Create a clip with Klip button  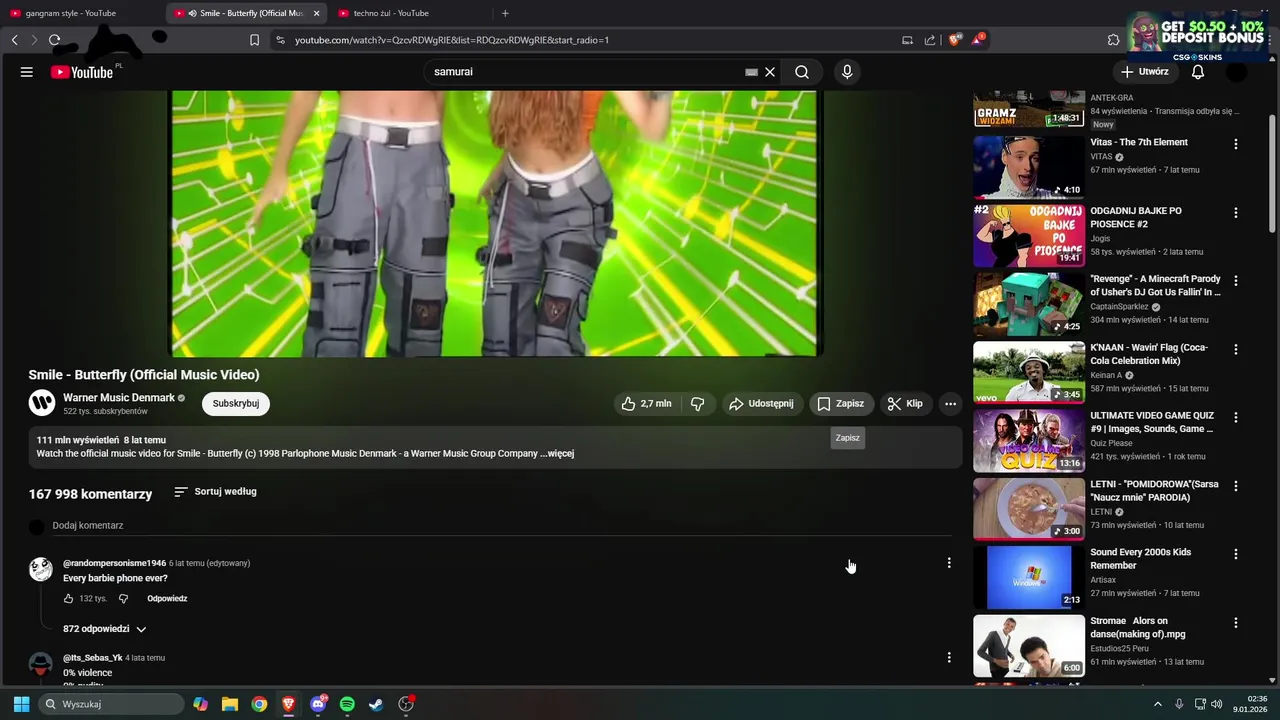(905, 404)
